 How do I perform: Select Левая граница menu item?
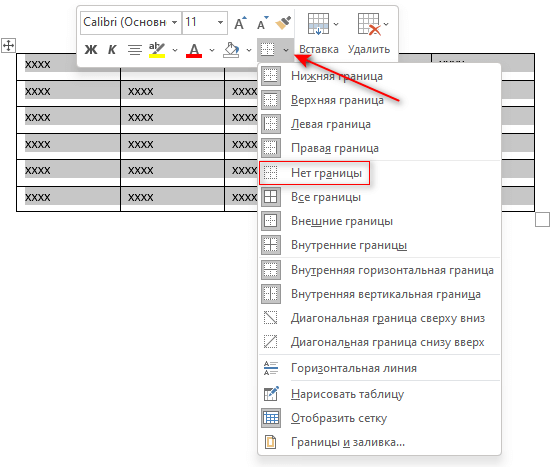380,124
